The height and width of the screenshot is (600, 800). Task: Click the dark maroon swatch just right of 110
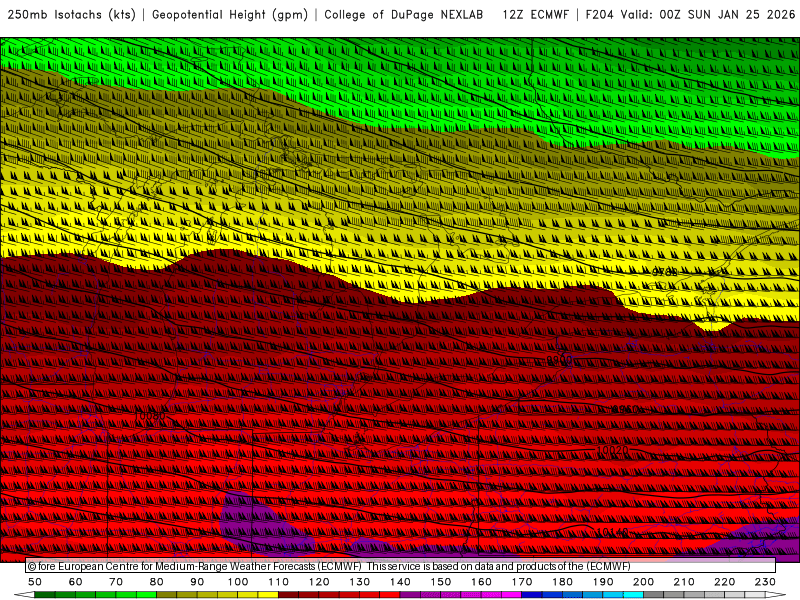tap(288, 595)
